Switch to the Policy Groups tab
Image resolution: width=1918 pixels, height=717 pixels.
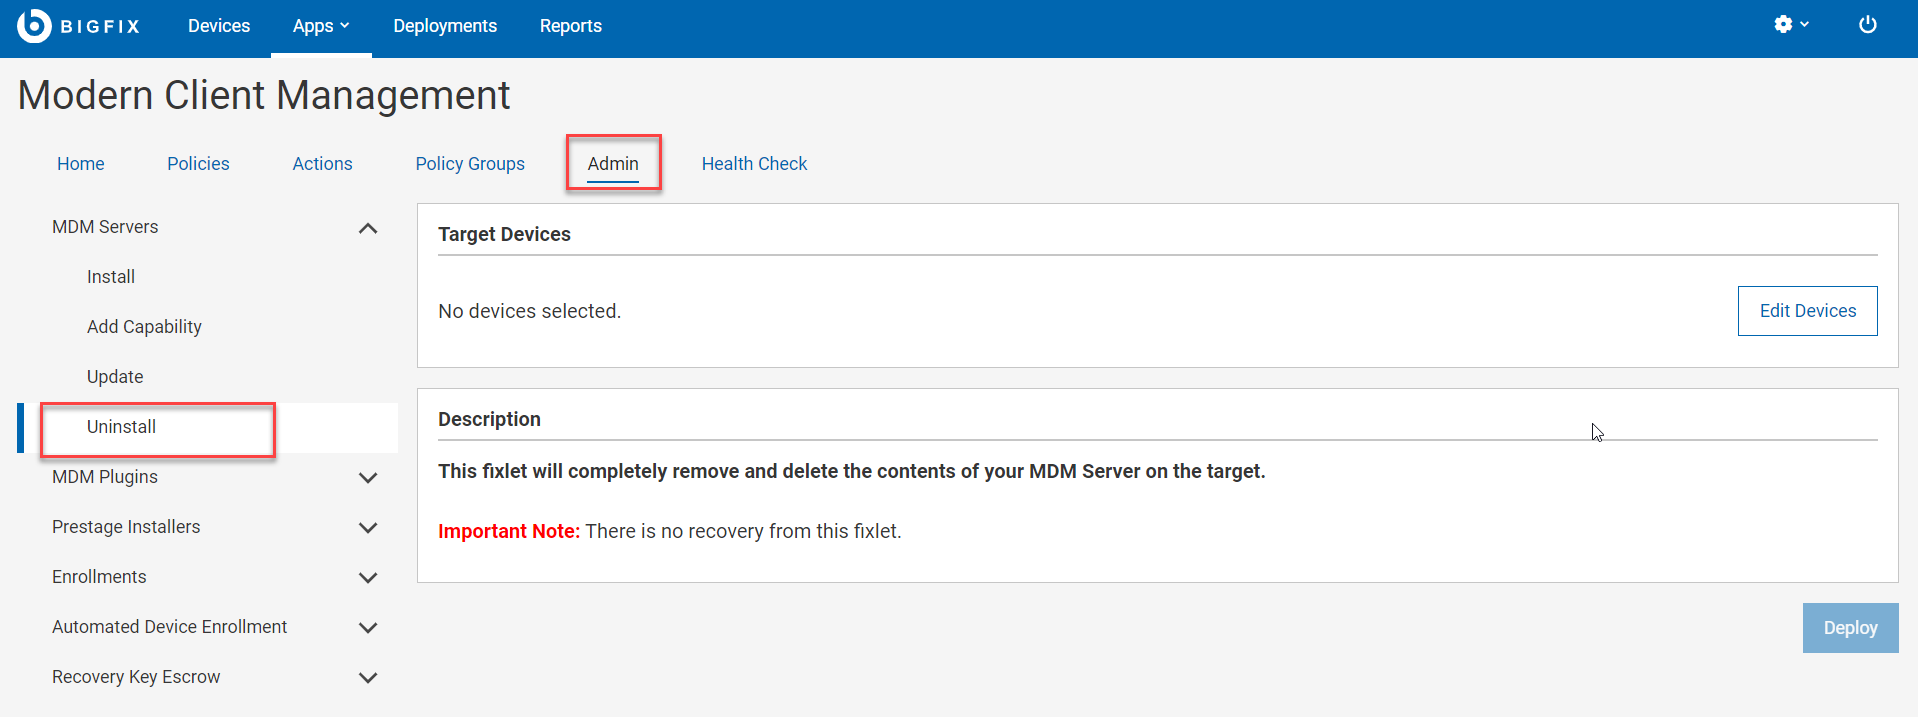[470, 164]
